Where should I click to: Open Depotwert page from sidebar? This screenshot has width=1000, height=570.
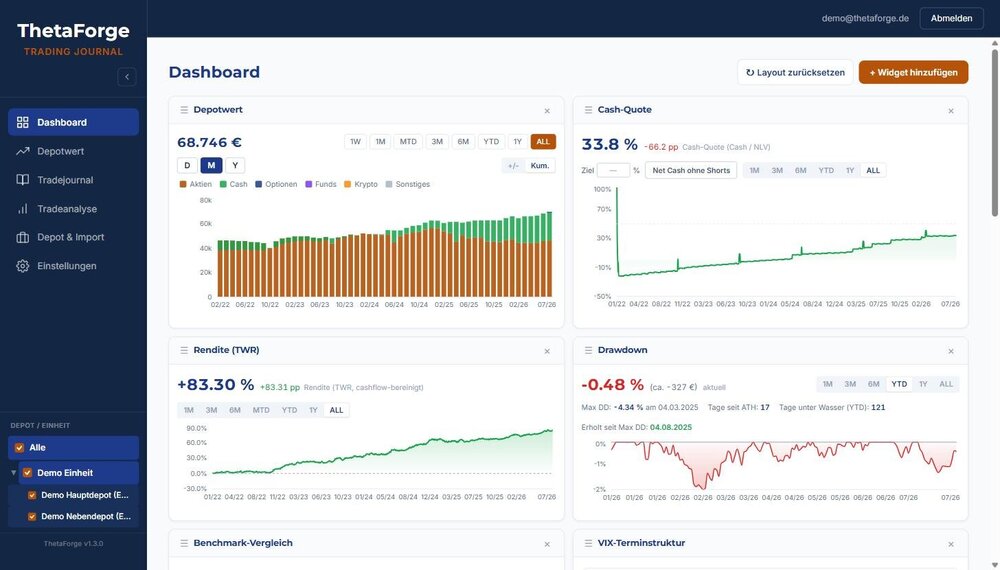click(x=73, y=151)
